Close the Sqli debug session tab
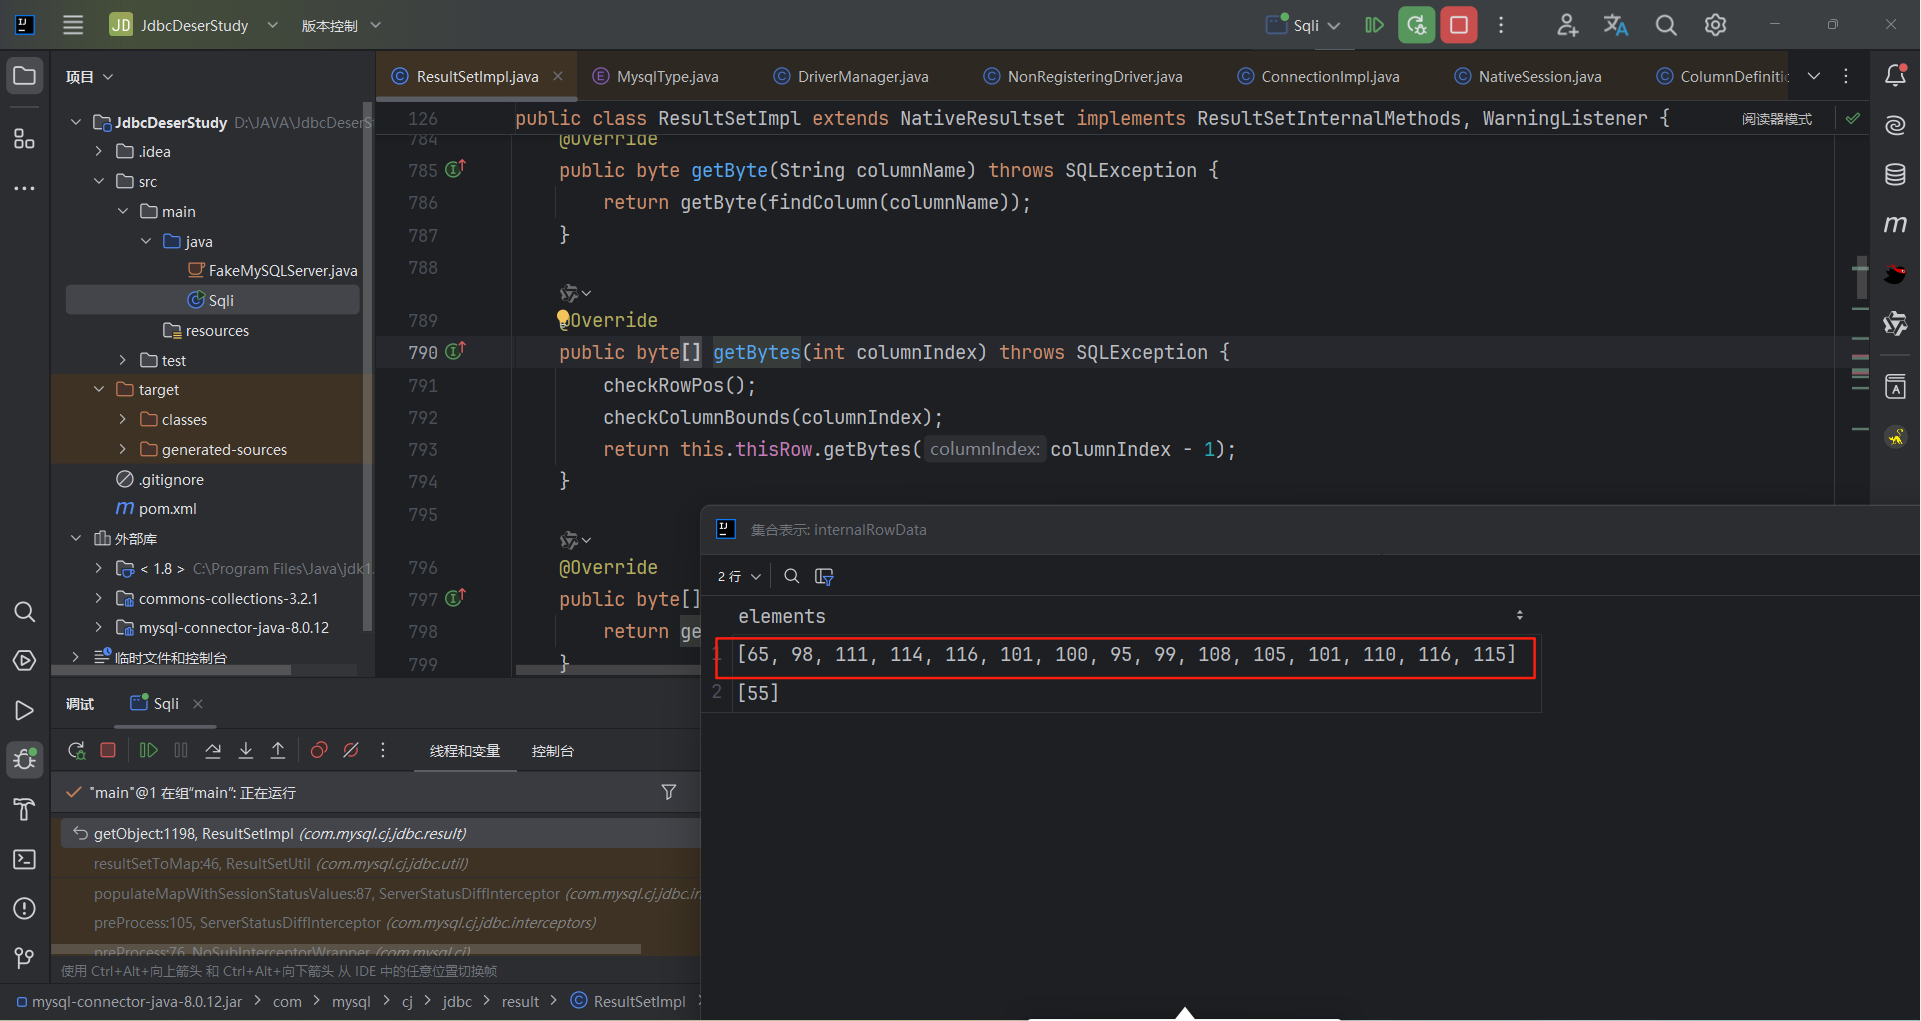Viewport: 1921px width, 1021px height. pos(198,704)
